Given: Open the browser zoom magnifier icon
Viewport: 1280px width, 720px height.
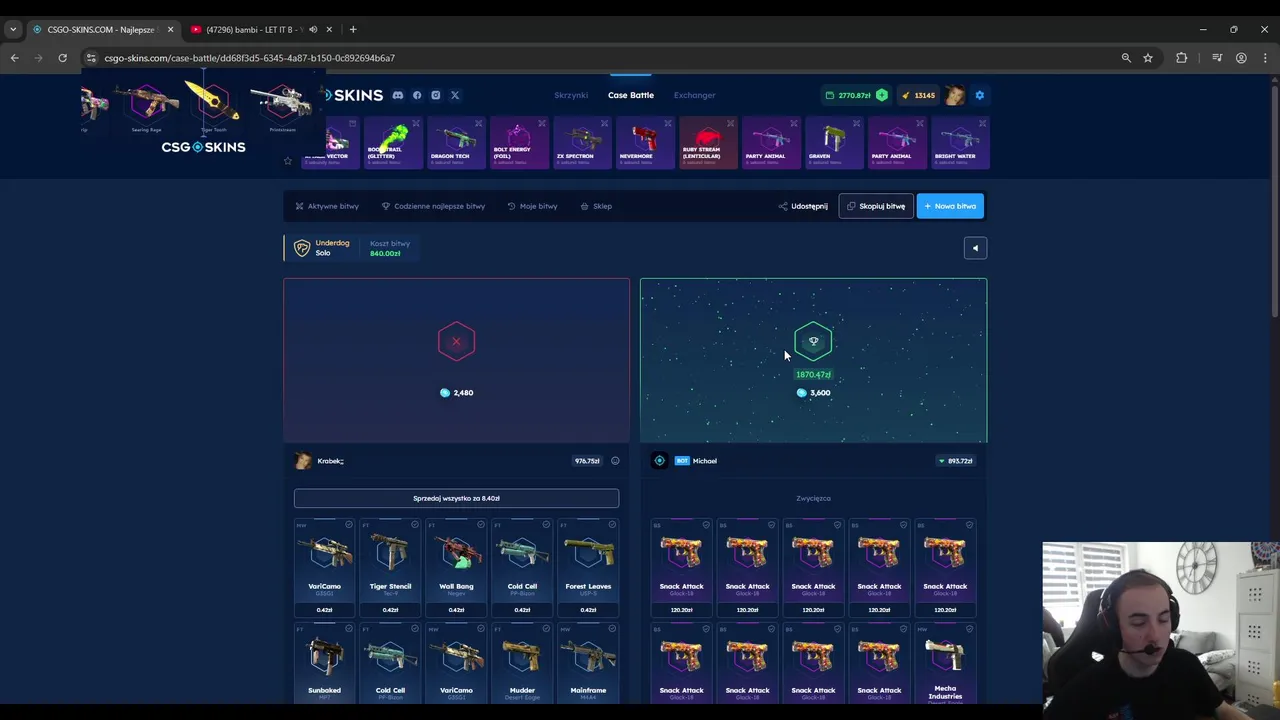Looking at the screenshot, I should click(1126, 58).
